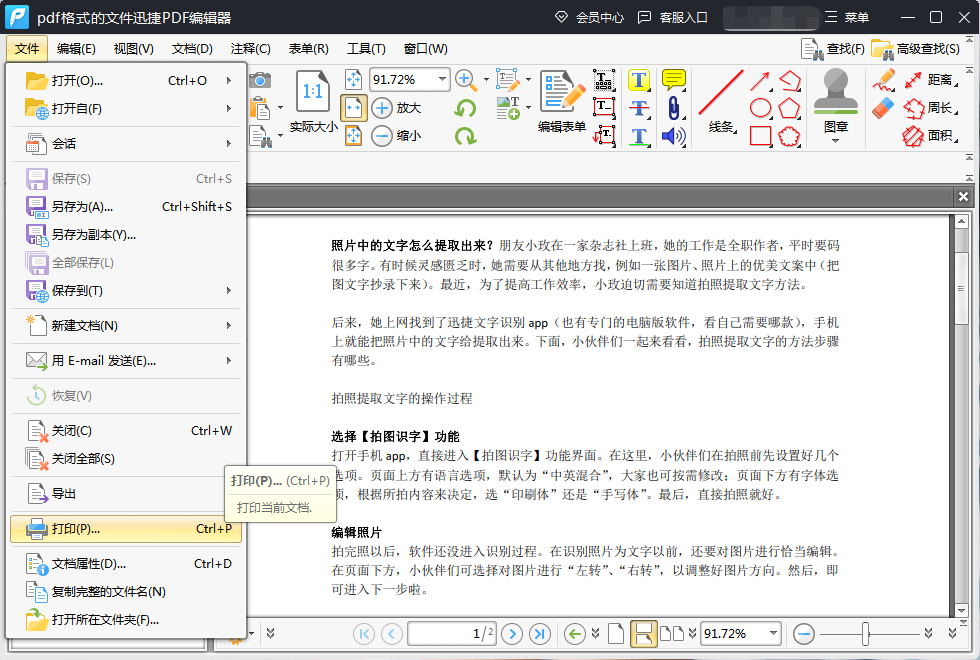Toggle single page layout in status bar
This screenshot has width=980, height=660.
(616, 633)
